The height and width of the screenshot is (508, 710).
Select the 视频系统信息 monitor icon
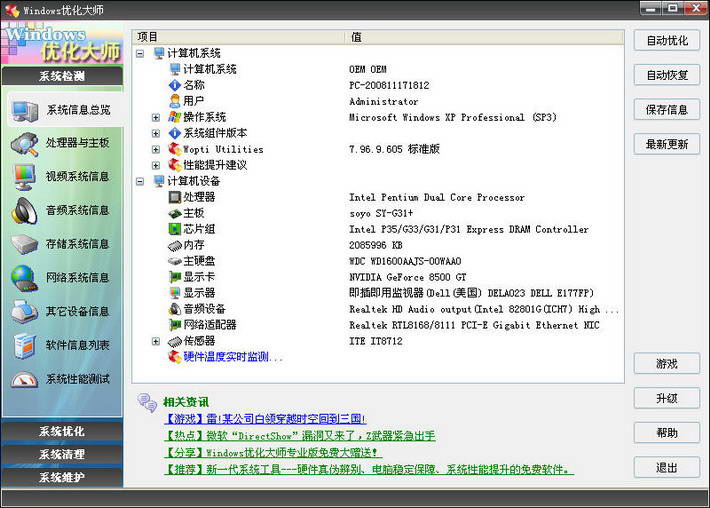25,177
